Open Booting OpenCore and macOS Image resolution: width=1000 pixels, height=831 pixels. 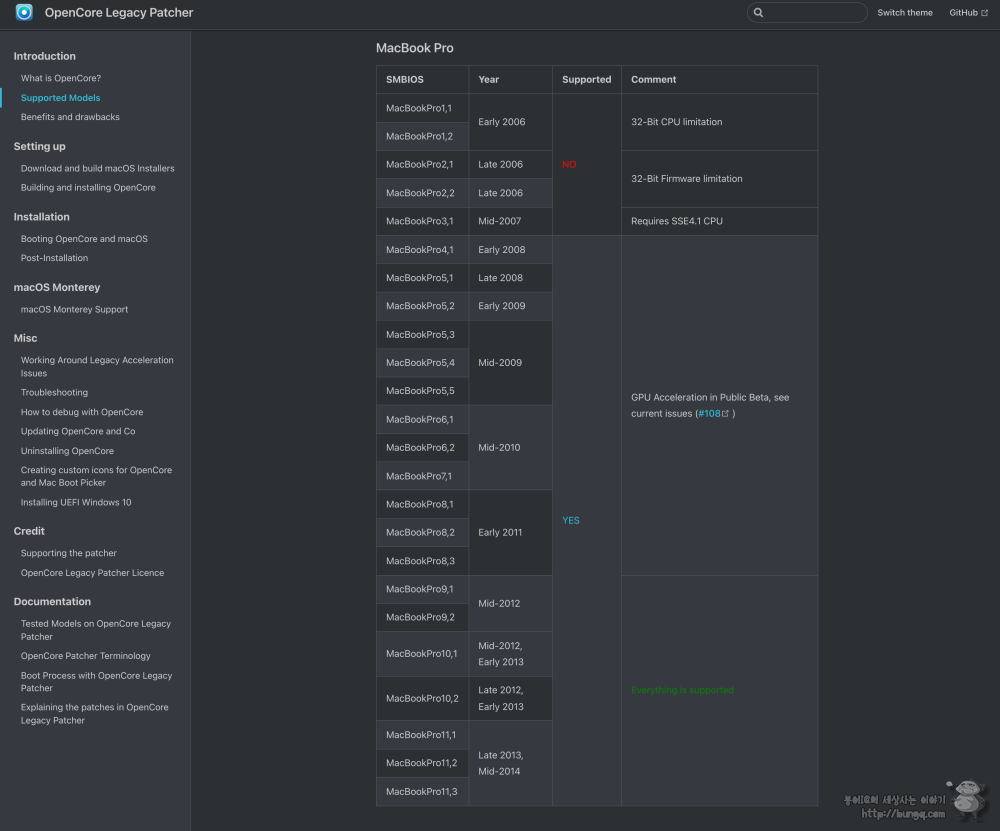pos(84,239)
